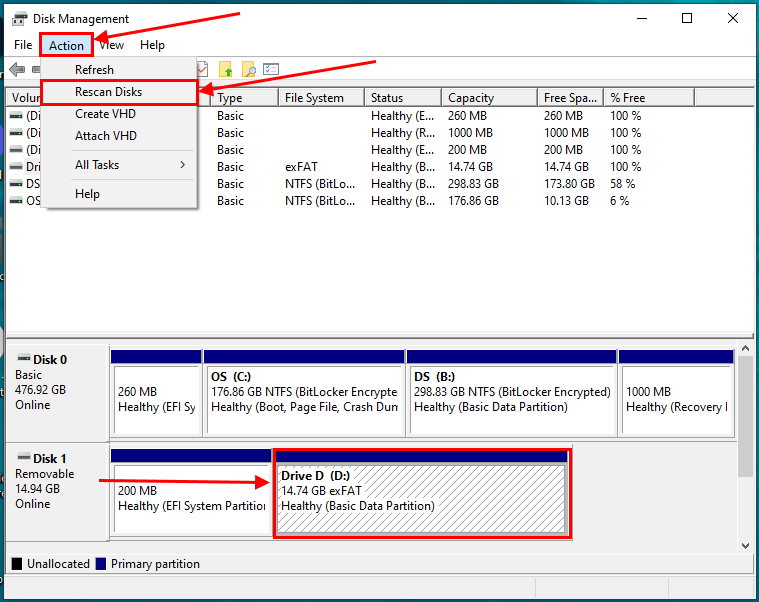Click the '58 %' free cell
This screenshot has width=759, height=602.
(x=622, y=184)
